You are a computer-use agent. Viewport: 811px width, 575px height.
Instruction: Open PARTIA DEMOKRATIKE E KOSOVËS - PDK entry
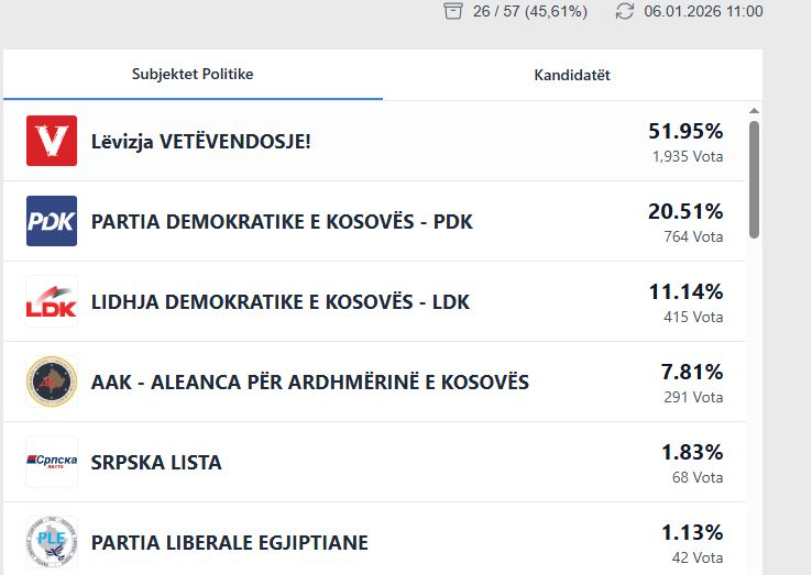tap(282, 222)
